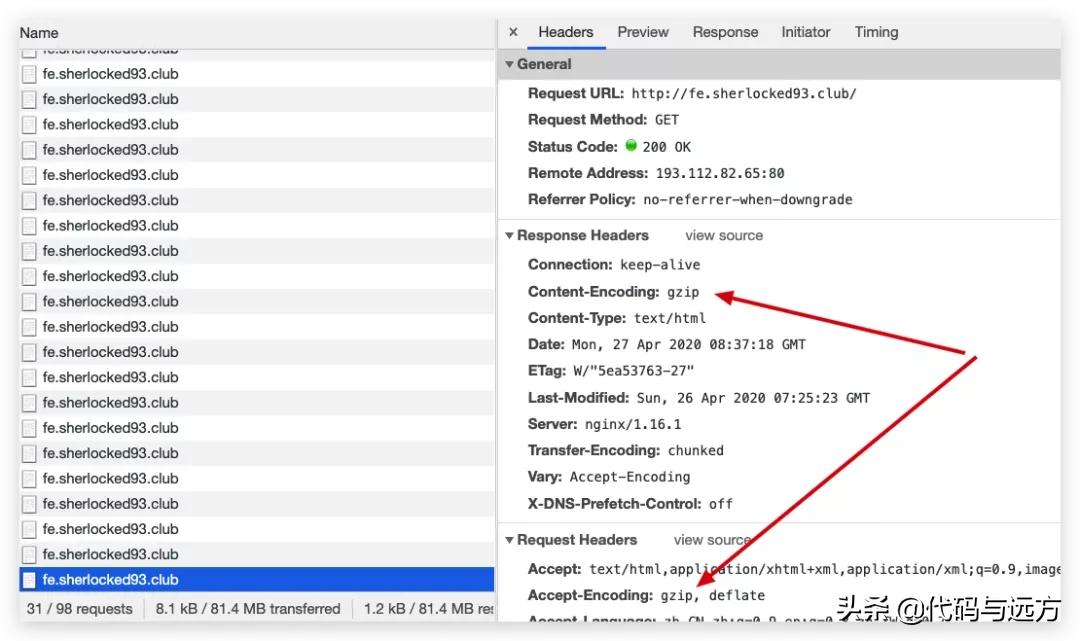Select the highlighted fe.sherlocked93.club request row
Image resolution: width=1080 pixels, height=641 pixels.
pos(256,580)
